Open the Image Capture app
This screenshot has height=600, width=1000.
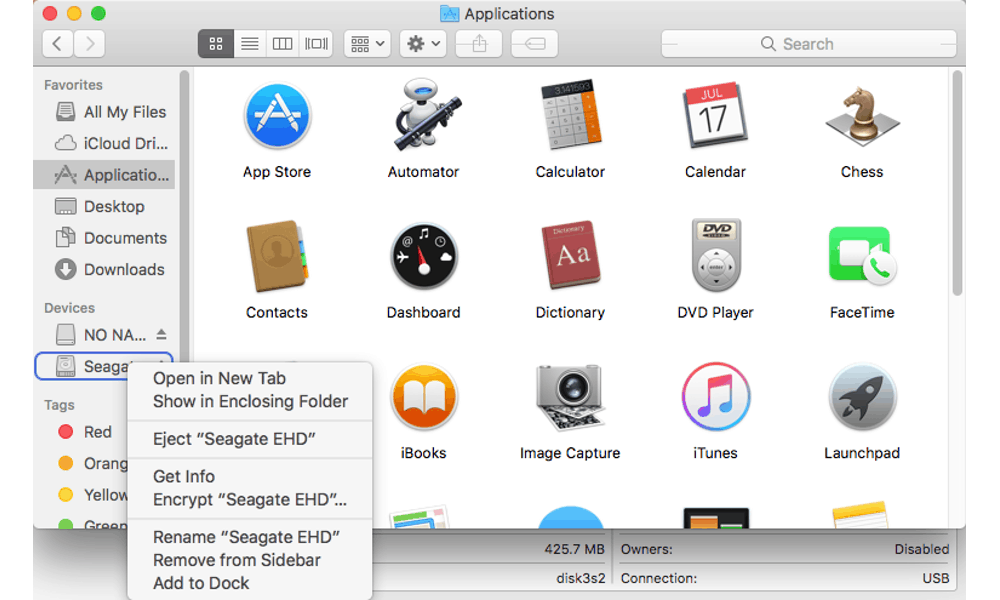point(570,397)
